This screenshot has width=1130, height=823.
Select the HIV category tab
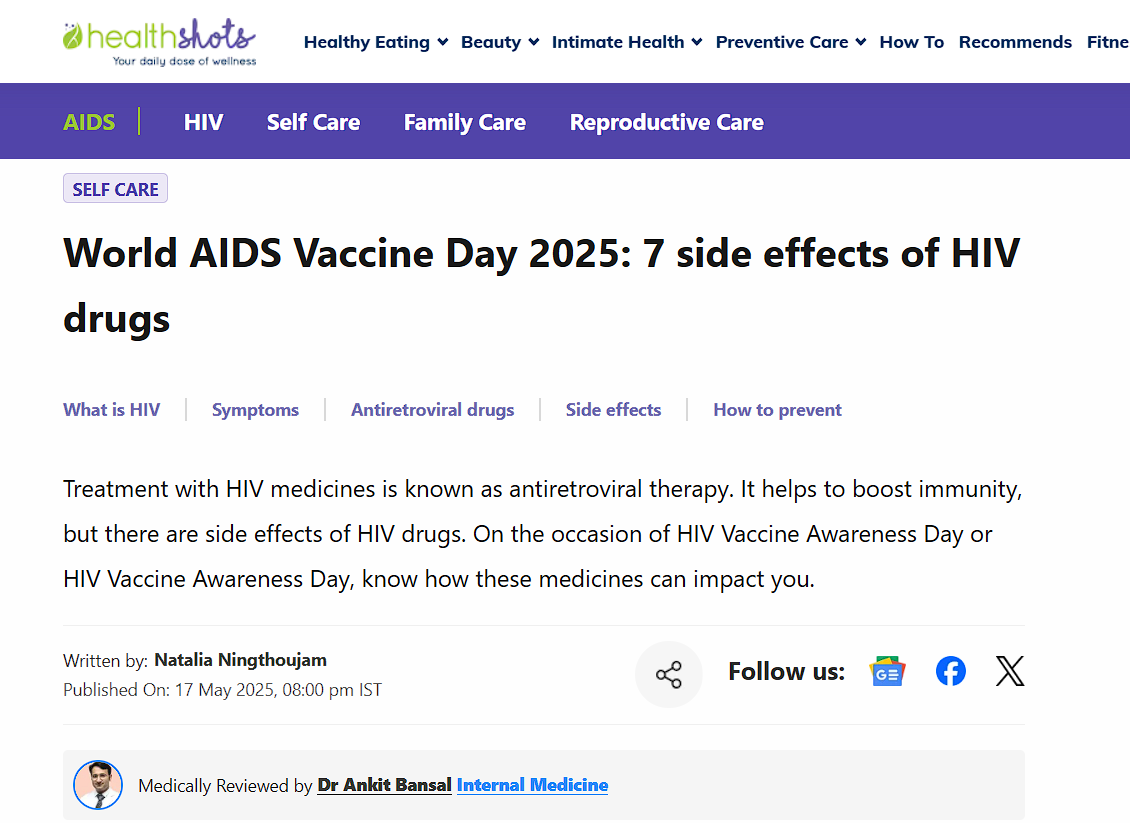pyautogui.click(x=203, y=122)
